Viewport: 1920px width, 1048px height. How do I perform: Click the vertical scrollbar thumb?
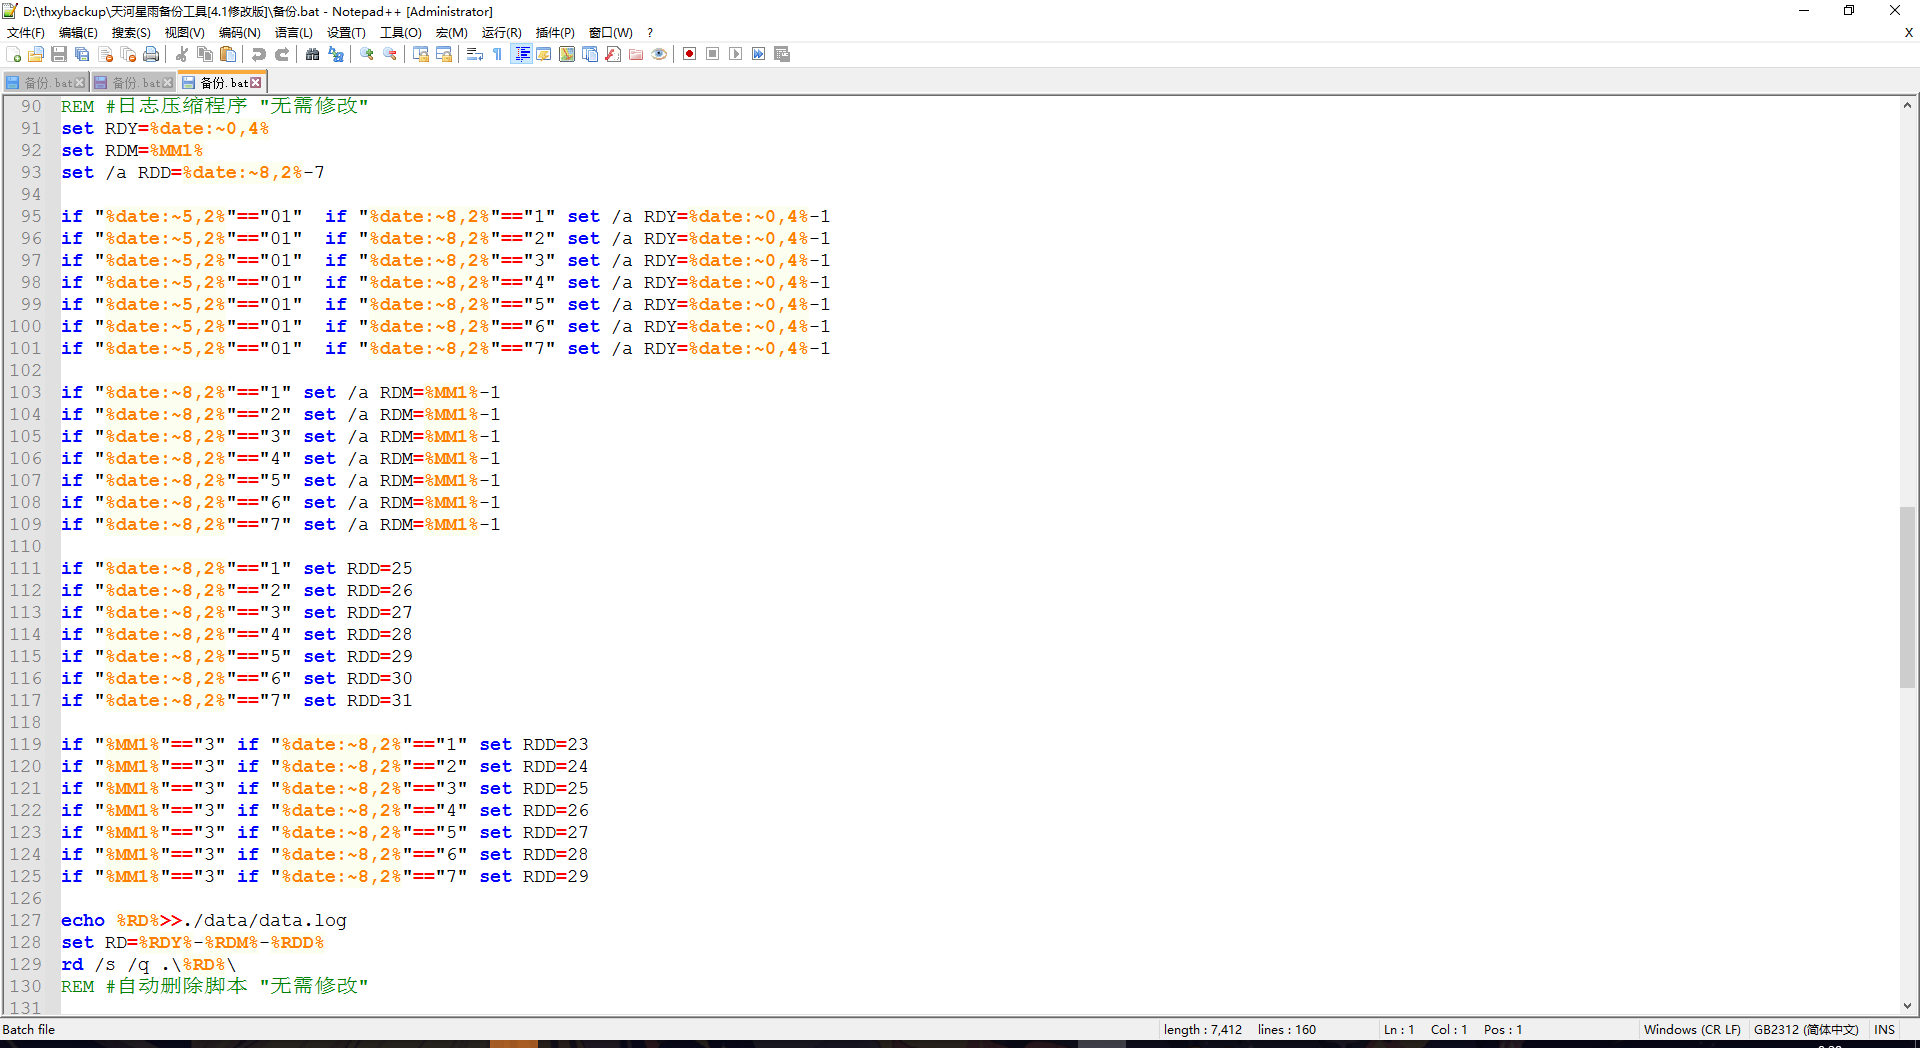1908,598
